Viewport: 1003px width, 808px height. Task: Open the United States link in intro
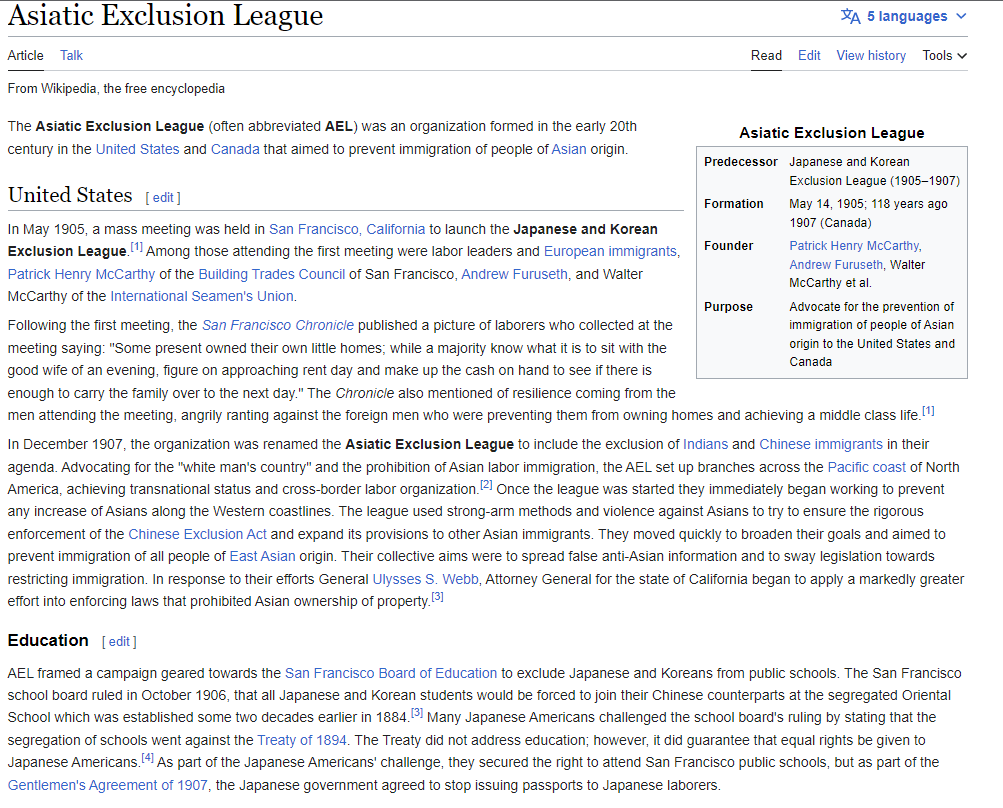coord(138,149)
